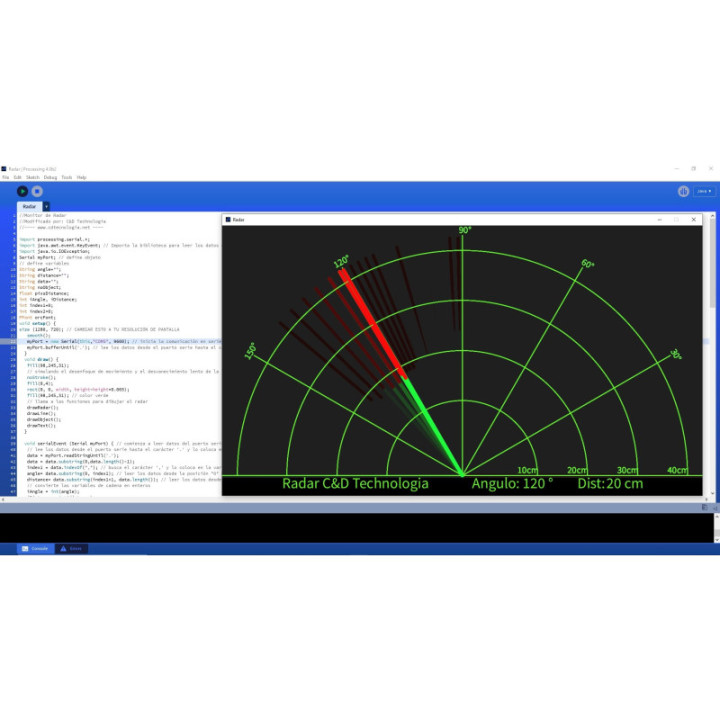Click the editor vertical scrollbar thumb

coord(713,264)
